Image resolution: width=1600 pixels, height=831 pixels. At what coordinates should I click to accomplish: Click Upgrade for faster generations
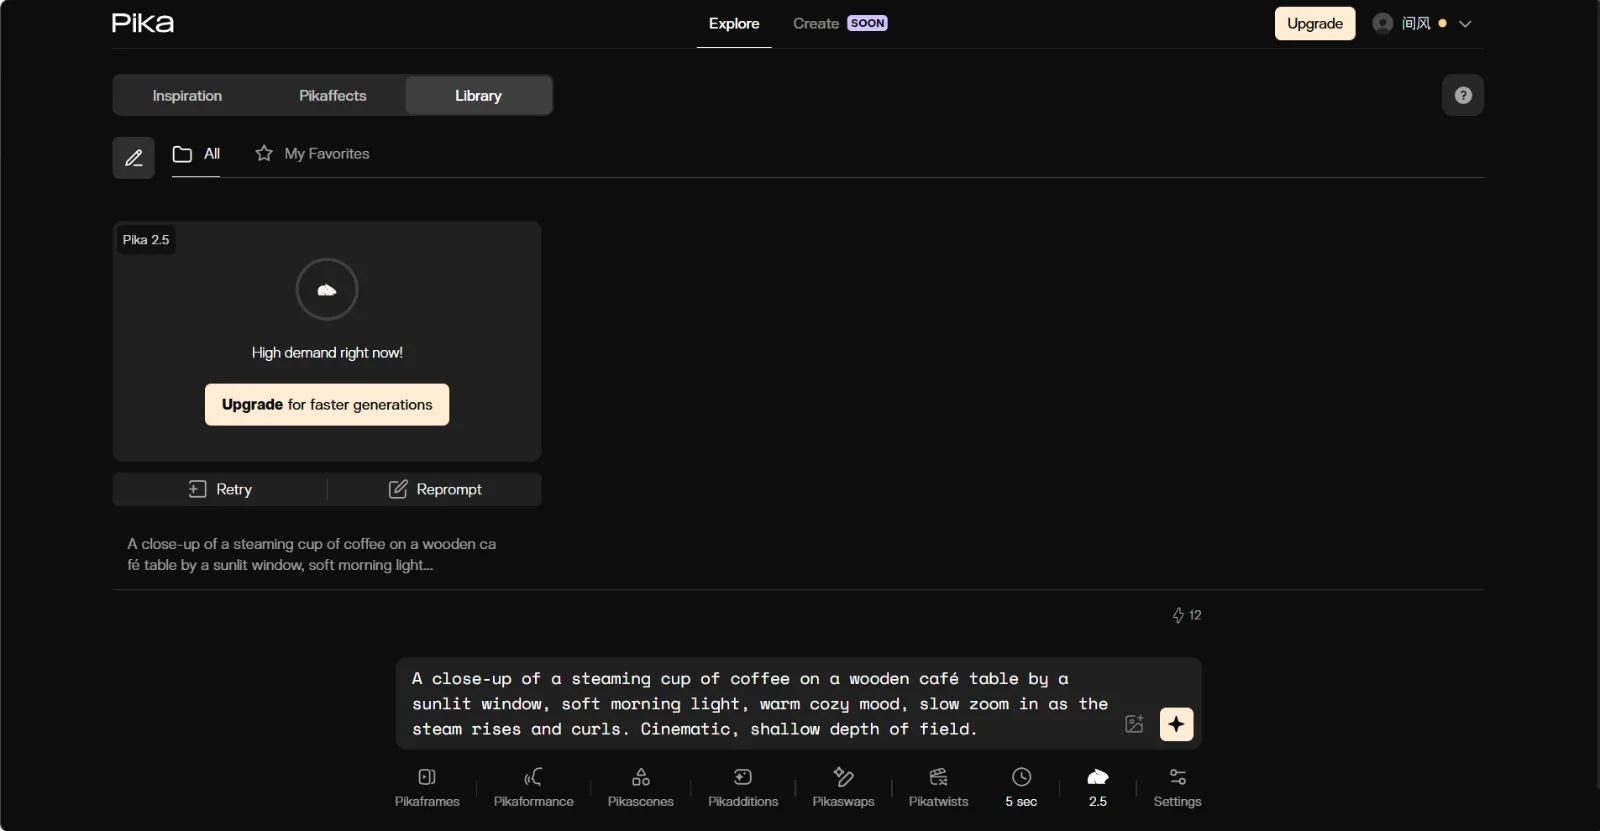coord(327,405)
